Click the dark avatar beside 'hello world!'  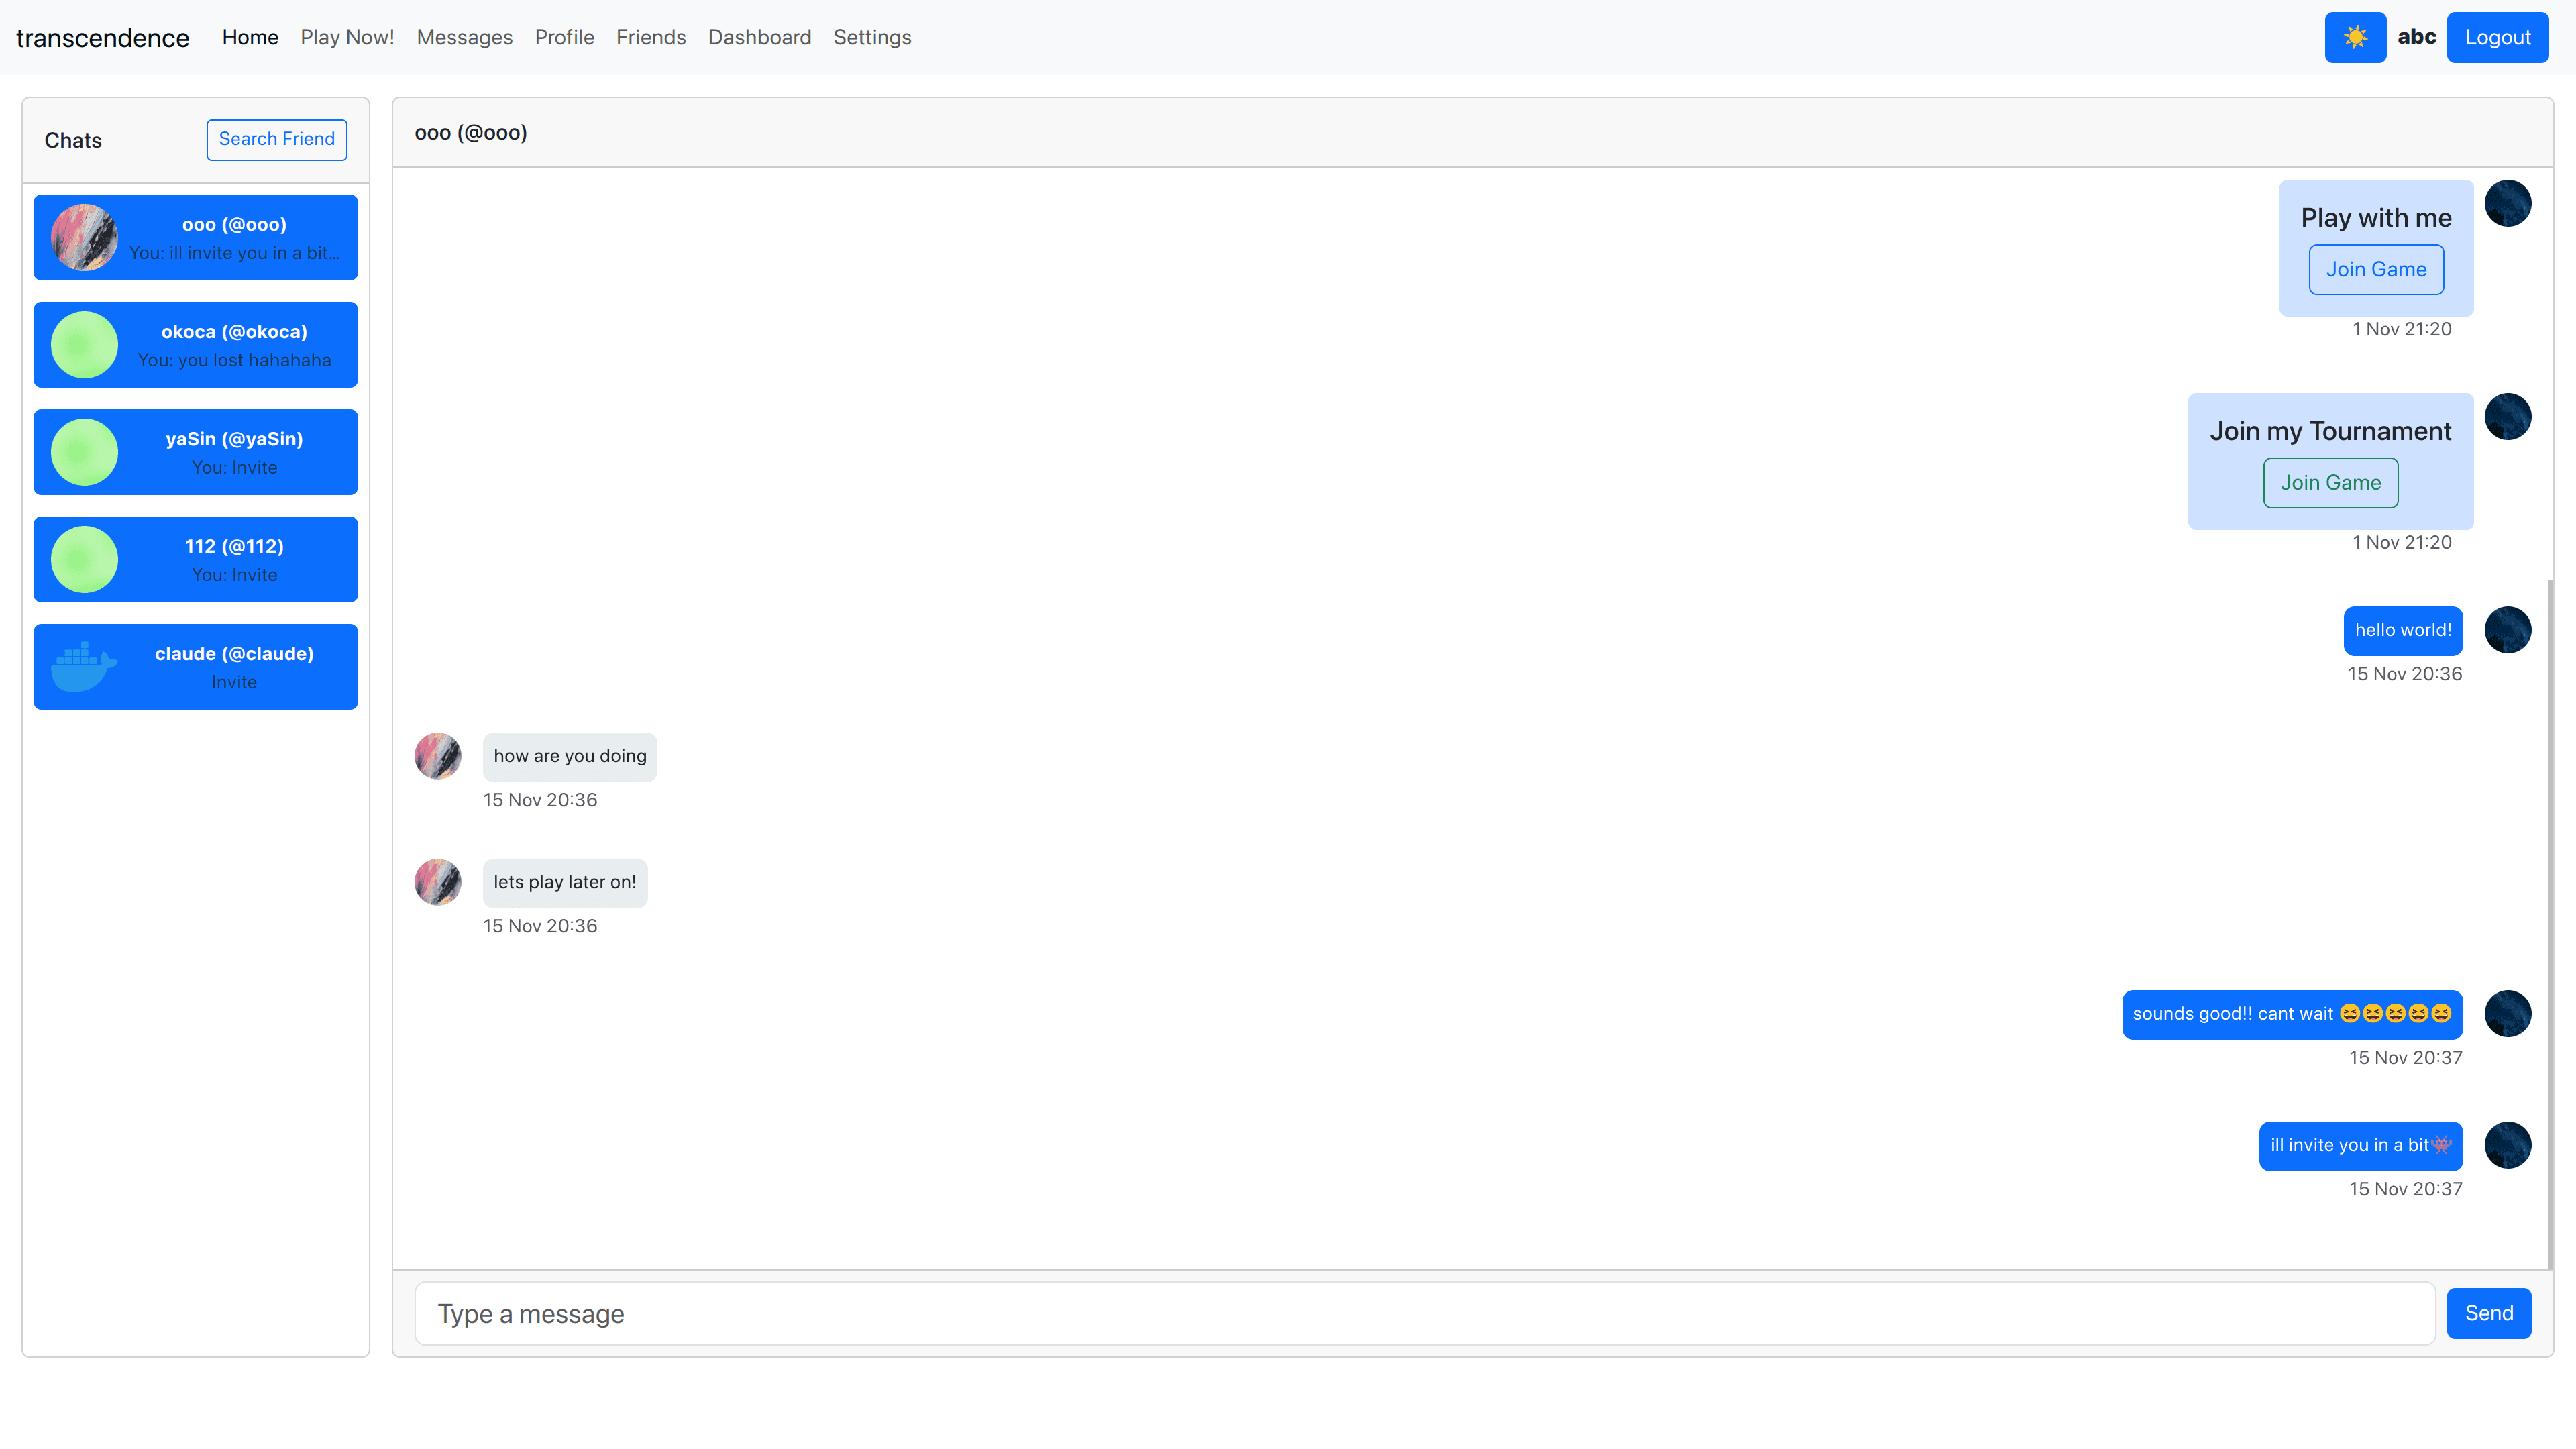click(x=2507, y=630)
